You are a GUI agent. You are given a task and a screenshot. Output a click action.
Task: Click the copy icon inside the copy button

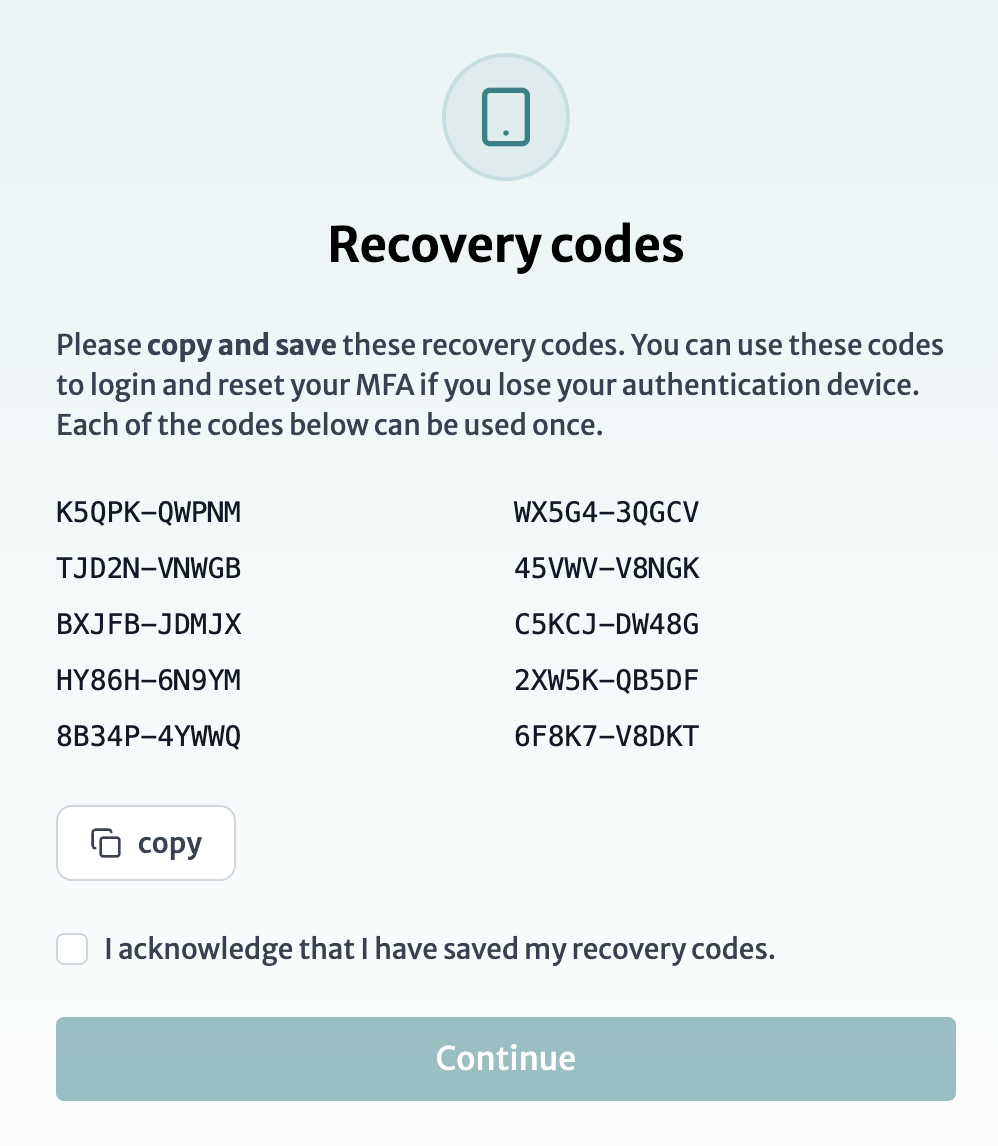click(104, 842)
